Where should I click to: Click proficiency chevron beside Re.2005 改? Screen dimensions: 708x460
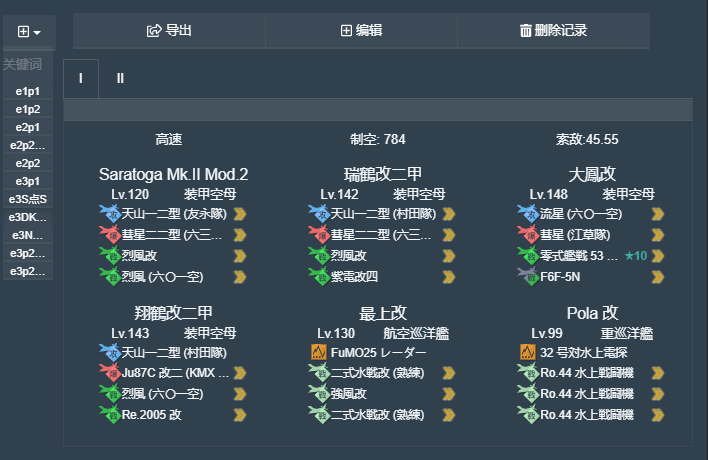tap(240, 415)
